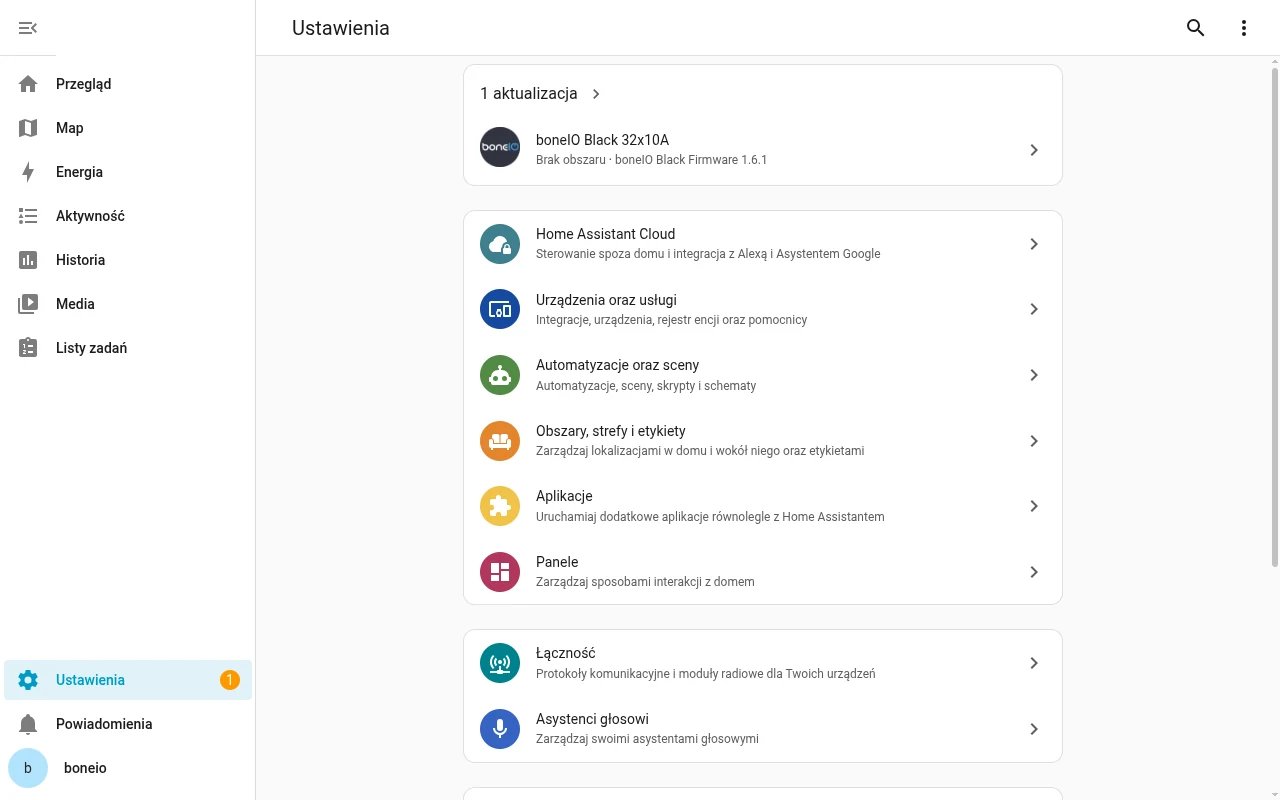
Task: Click chevron on Łączność row
Action: (1034, 663)
